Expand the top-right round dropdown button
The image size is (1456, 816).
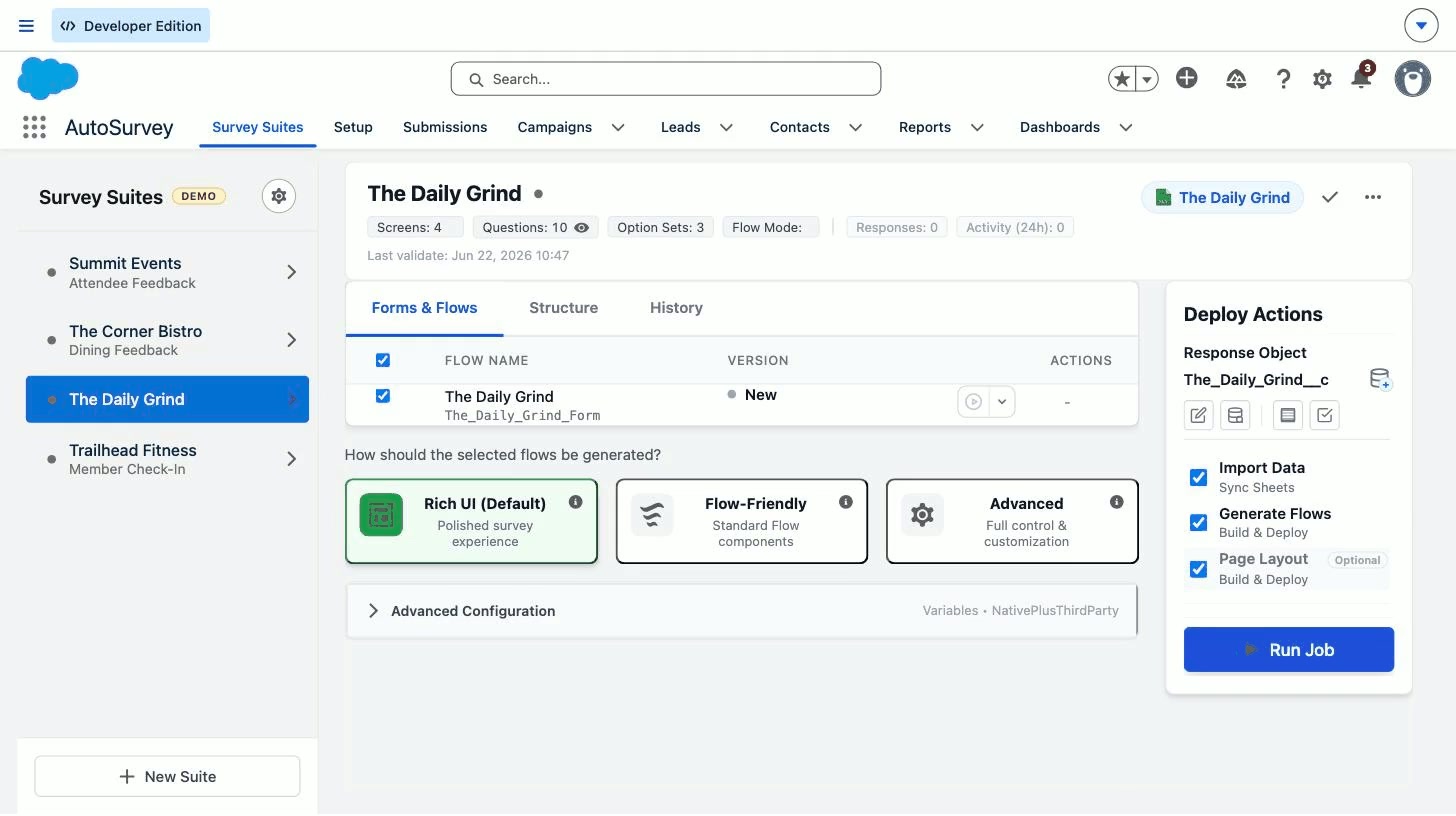point(1421,26)
